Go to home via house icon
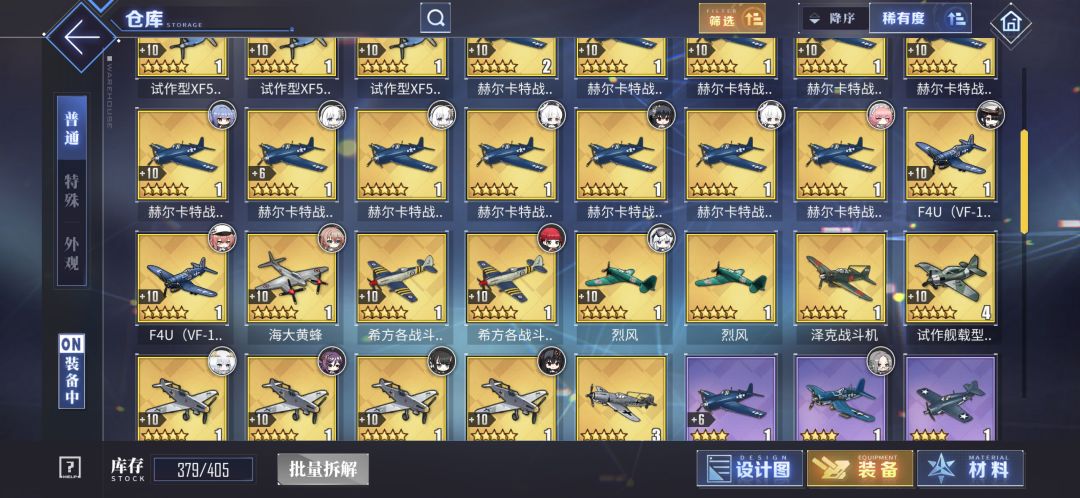The height and width of the screenshot is (498, 1080). 1010,23
